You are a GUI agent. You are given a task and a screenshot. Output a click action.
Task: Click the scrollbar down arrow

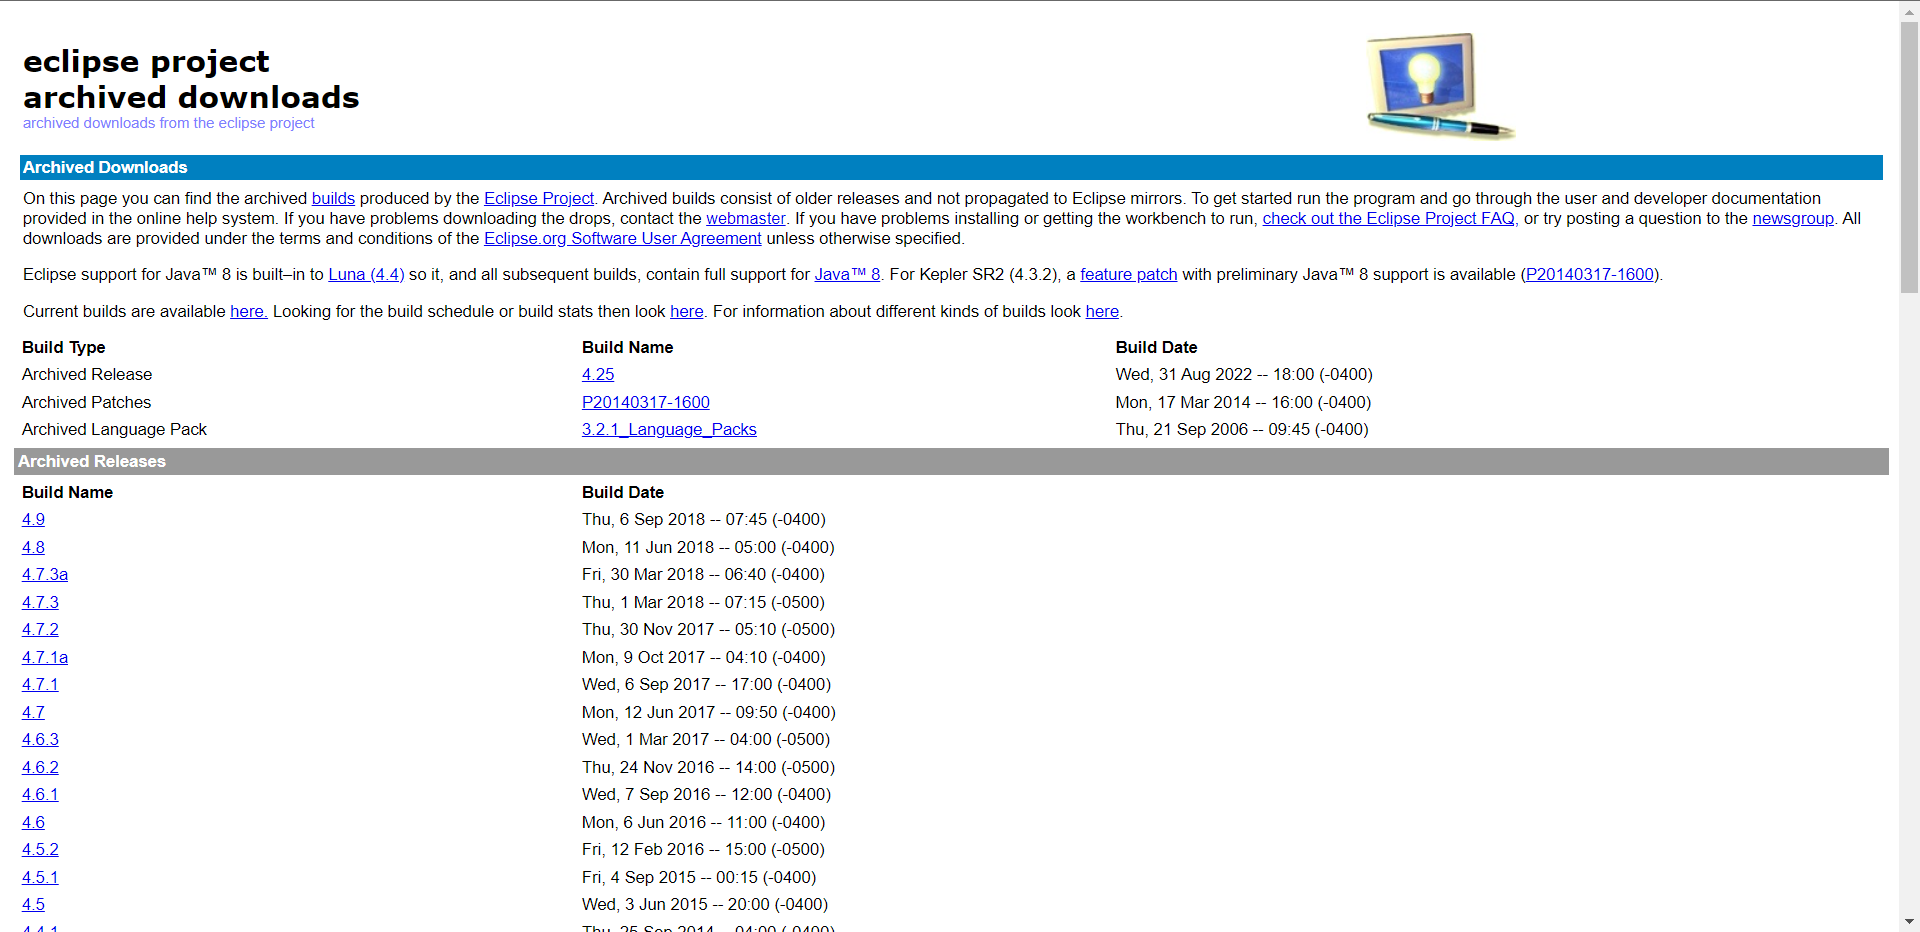1909,922
